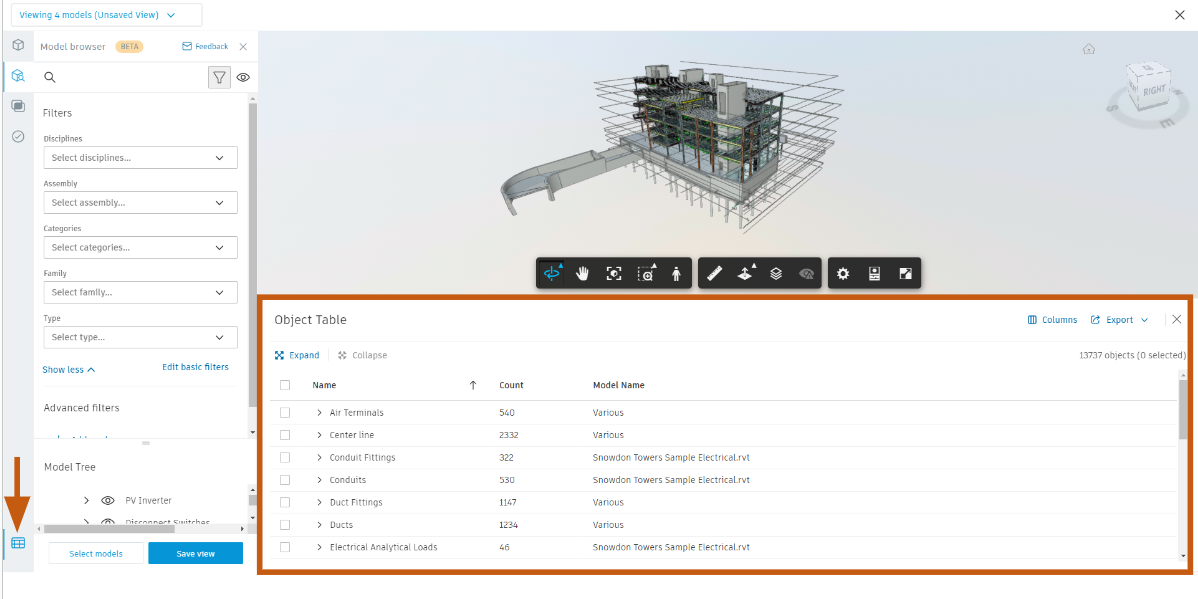Expand the Duct Fittings row

319,502
